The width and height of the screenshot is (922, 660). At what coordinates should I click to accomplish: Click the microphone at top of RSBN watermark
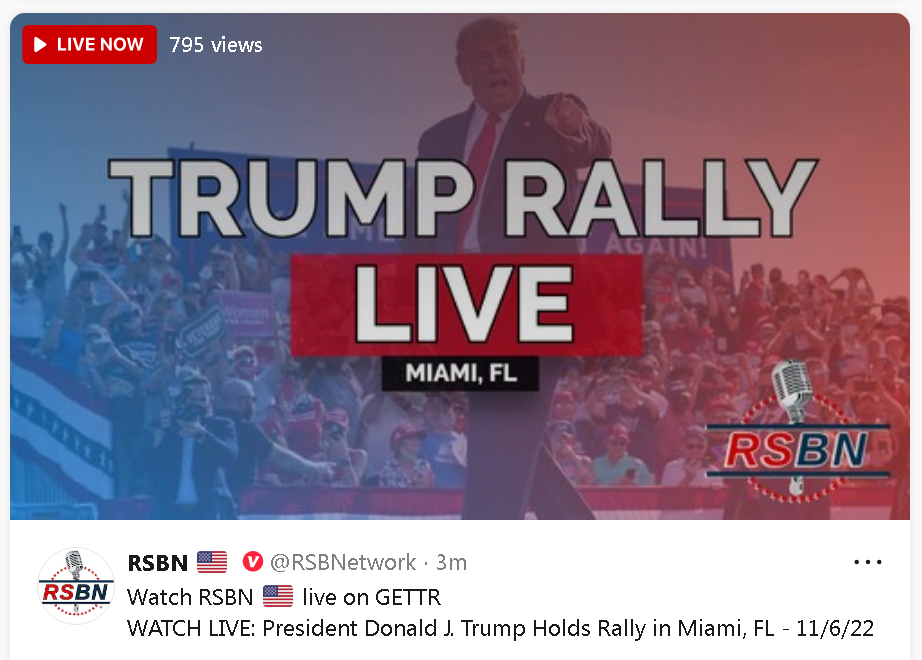pyautogui.click(x=793, y=390)
